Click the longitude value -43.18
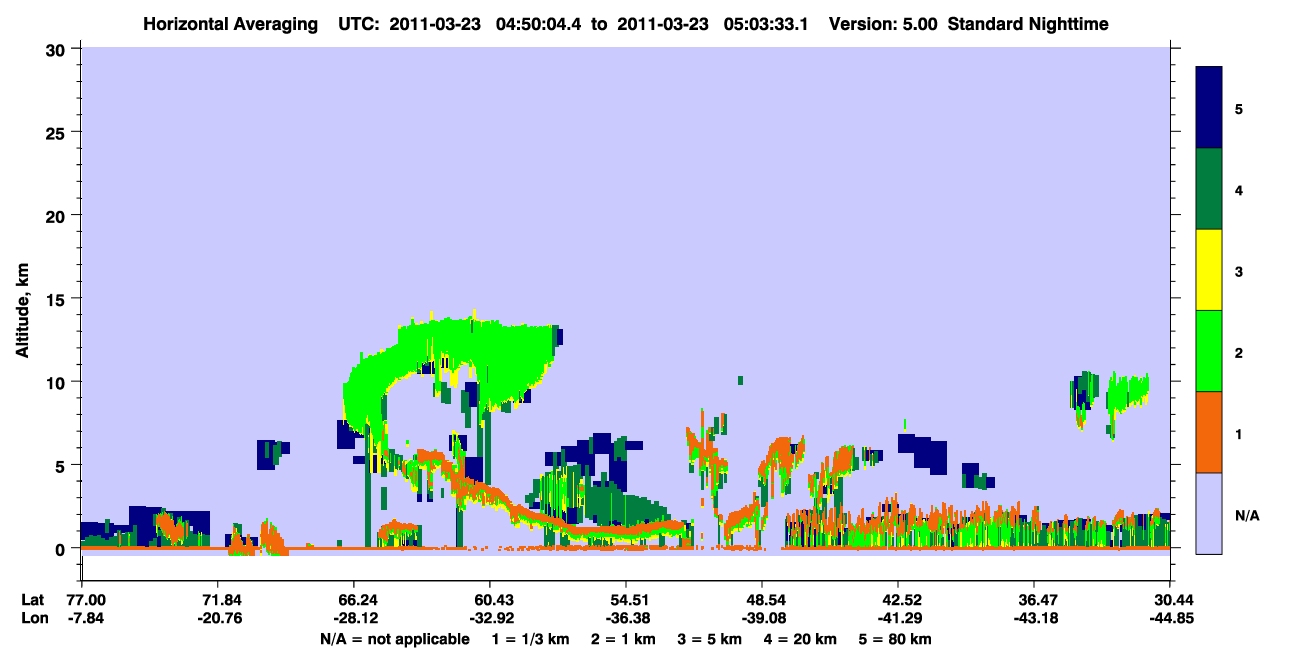 pyautogui.click(x=1035, y=617)
